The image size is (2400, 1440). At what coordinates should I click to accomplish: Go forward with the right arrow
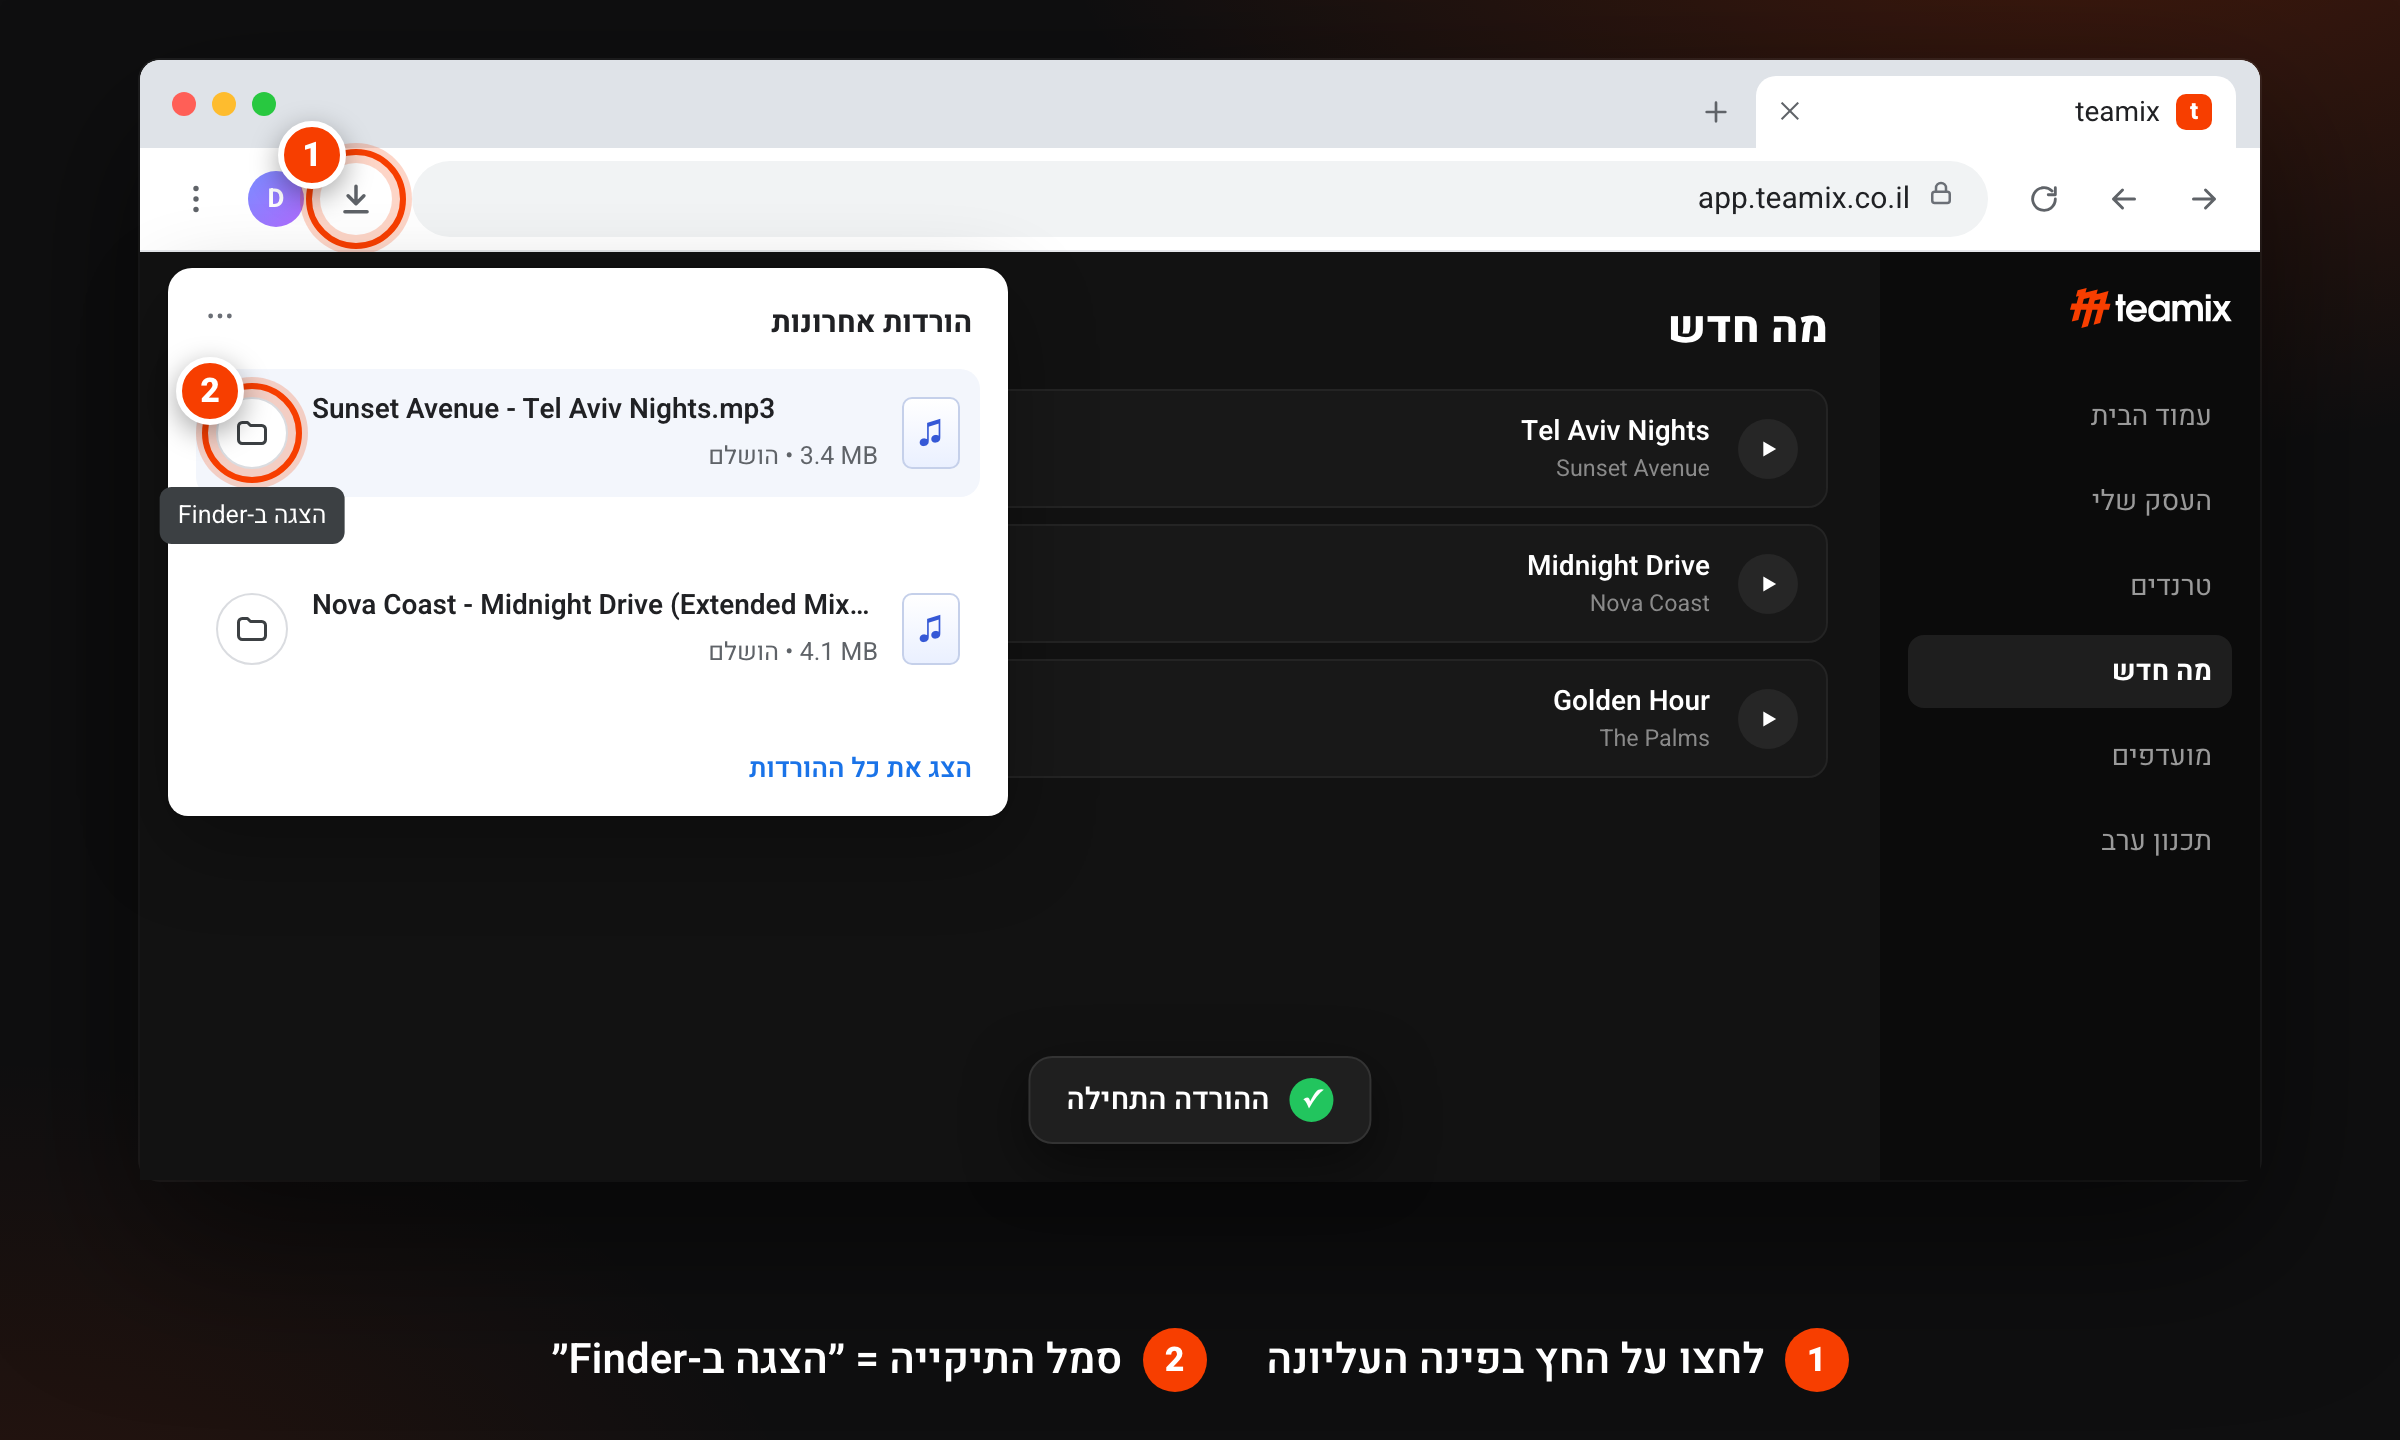[2204, 199]
